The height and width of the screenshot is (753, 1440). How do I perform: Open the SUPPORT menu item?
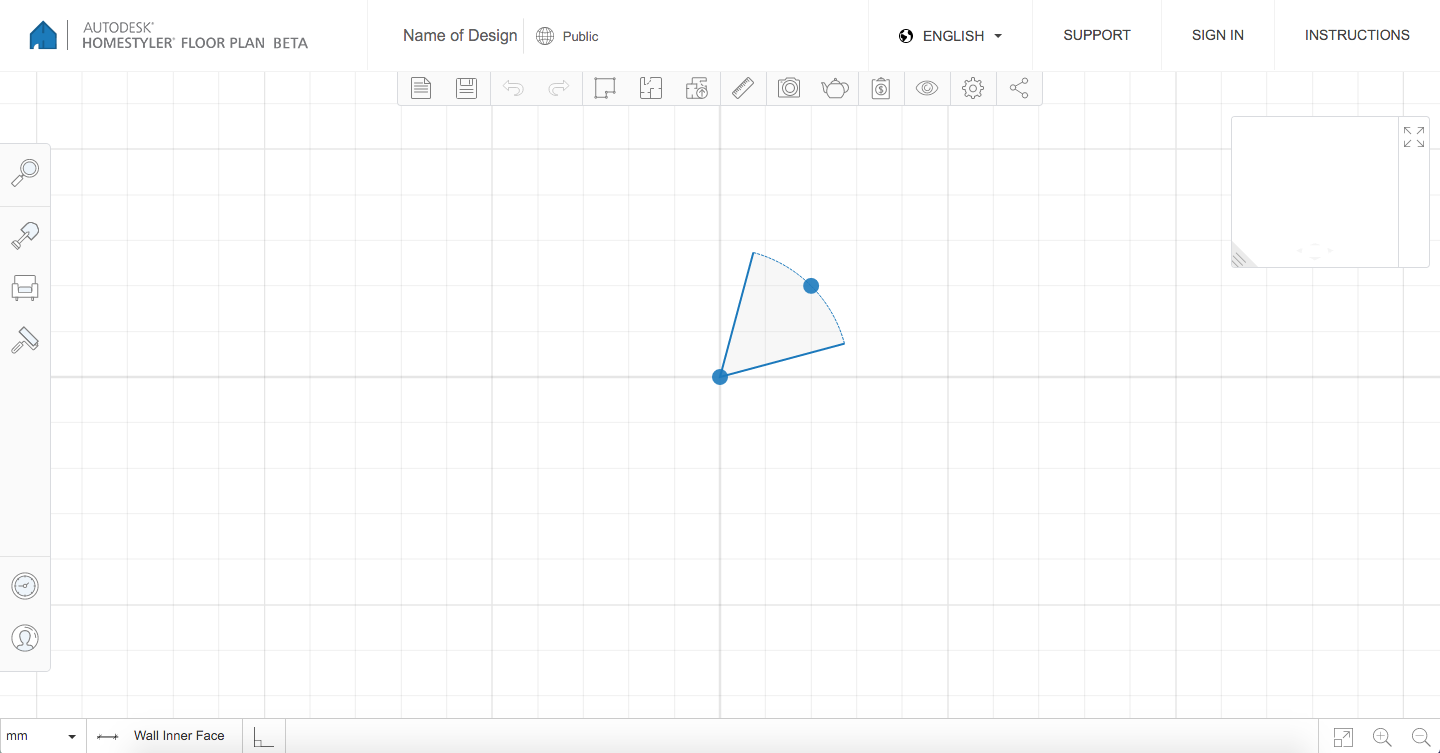coord(1096,35)
